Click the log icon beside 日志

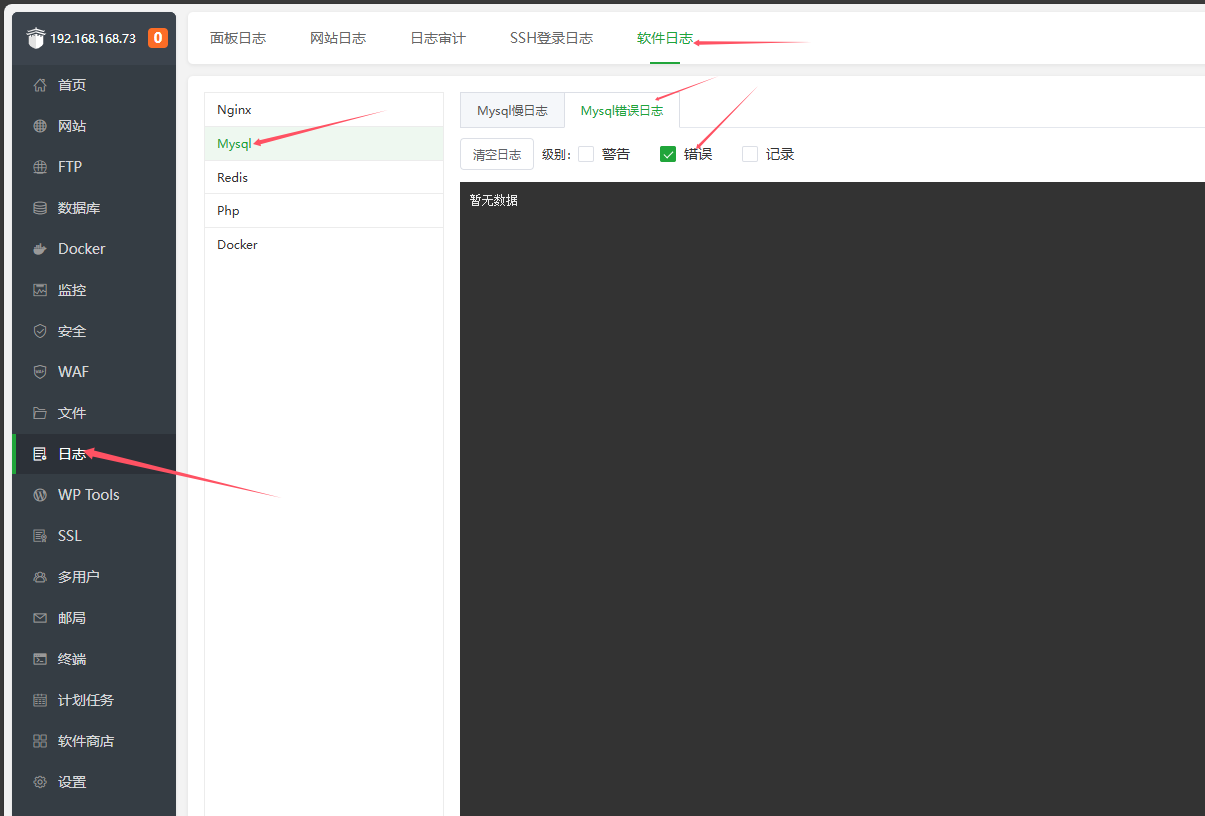click(40, 454)
